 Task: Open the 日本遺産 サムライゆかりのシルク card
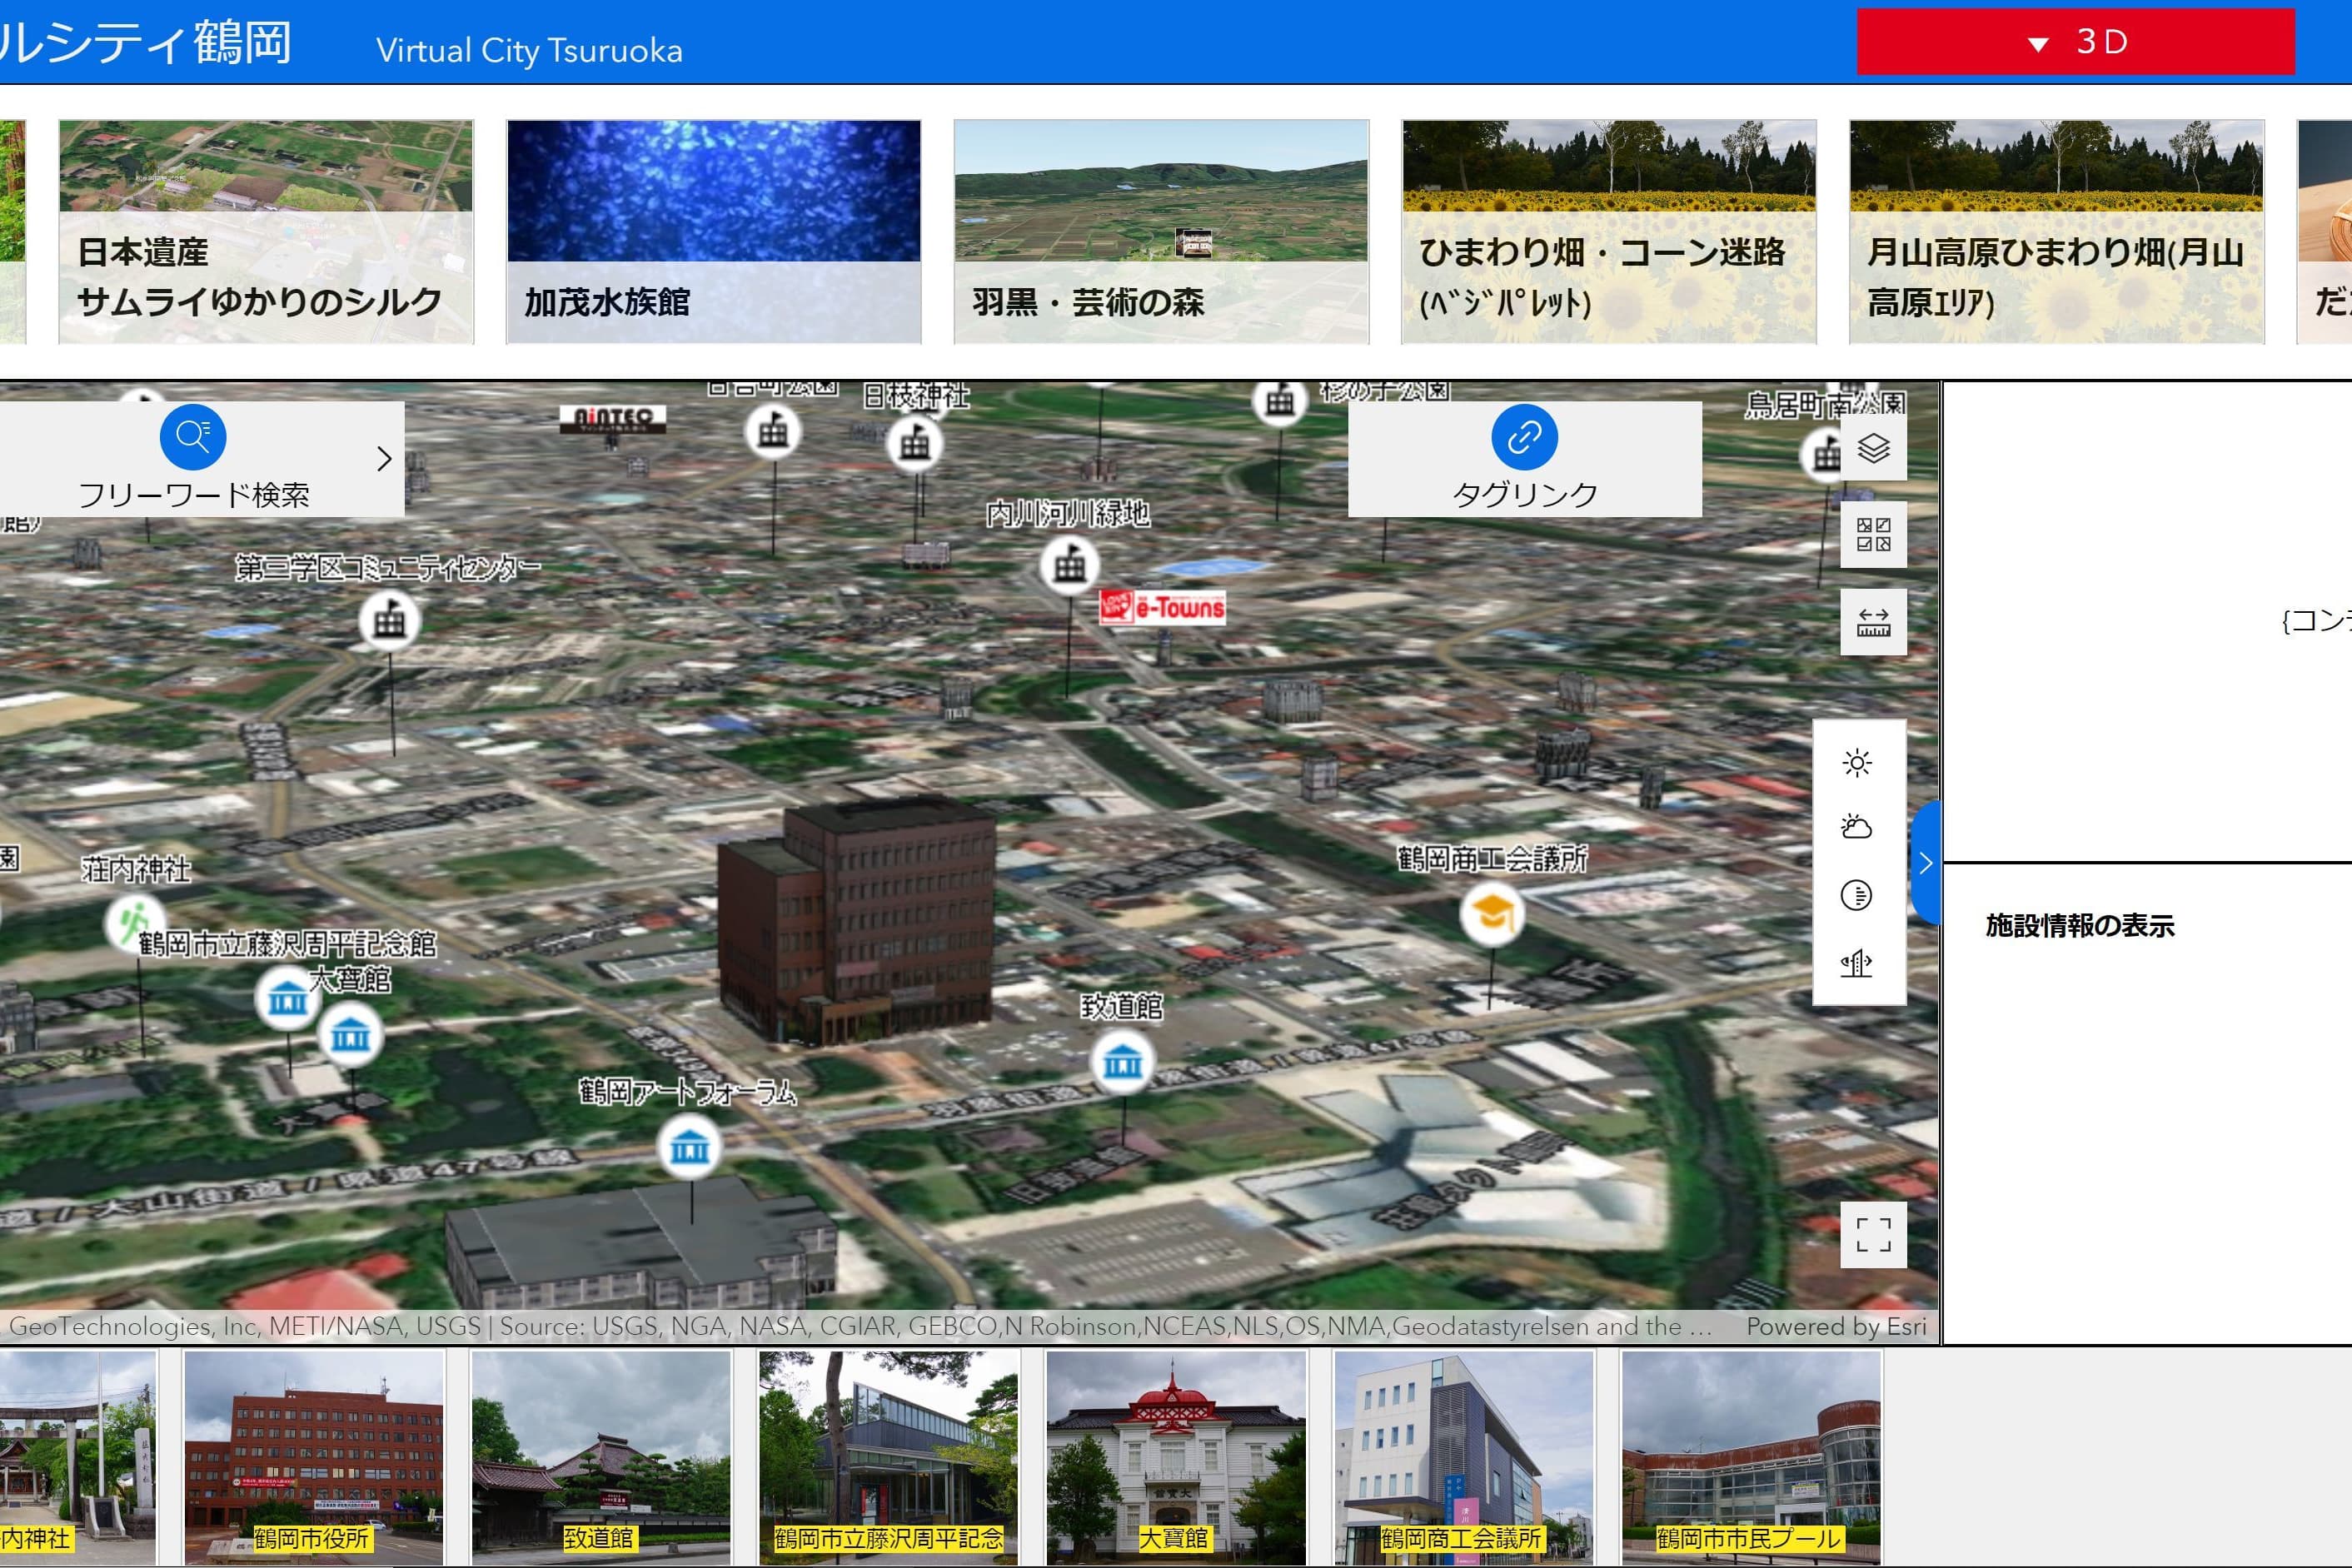(266, 232)
